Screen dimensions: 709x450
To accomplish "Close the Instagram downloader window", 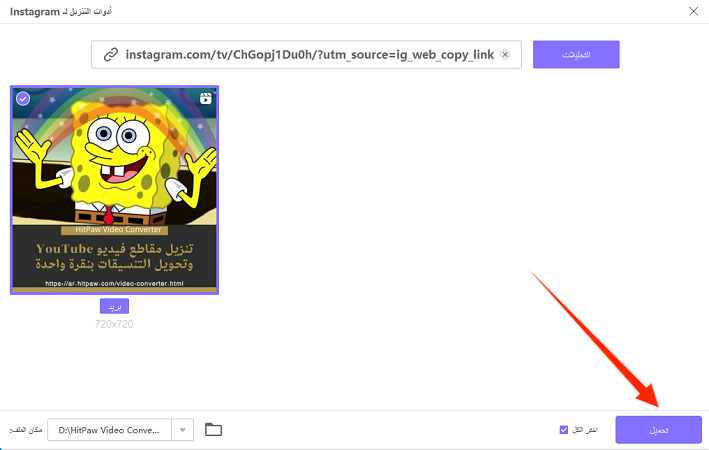I will [693, 11].
